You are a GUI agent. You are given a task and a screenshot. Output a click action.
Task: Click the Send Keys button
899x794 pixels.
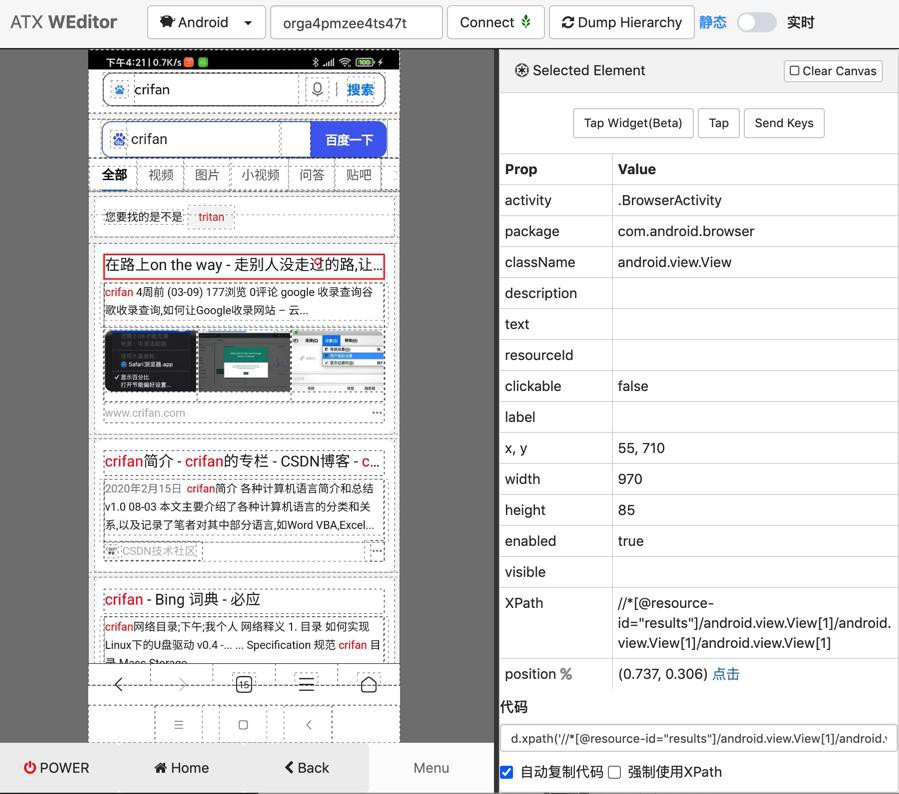(x=784, y=123)
